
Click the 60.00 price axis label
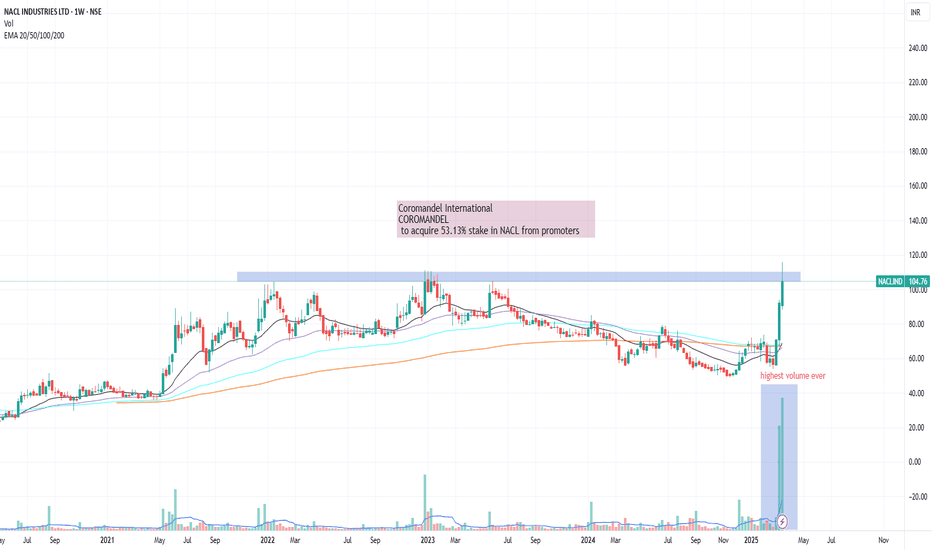click(918, 359)
